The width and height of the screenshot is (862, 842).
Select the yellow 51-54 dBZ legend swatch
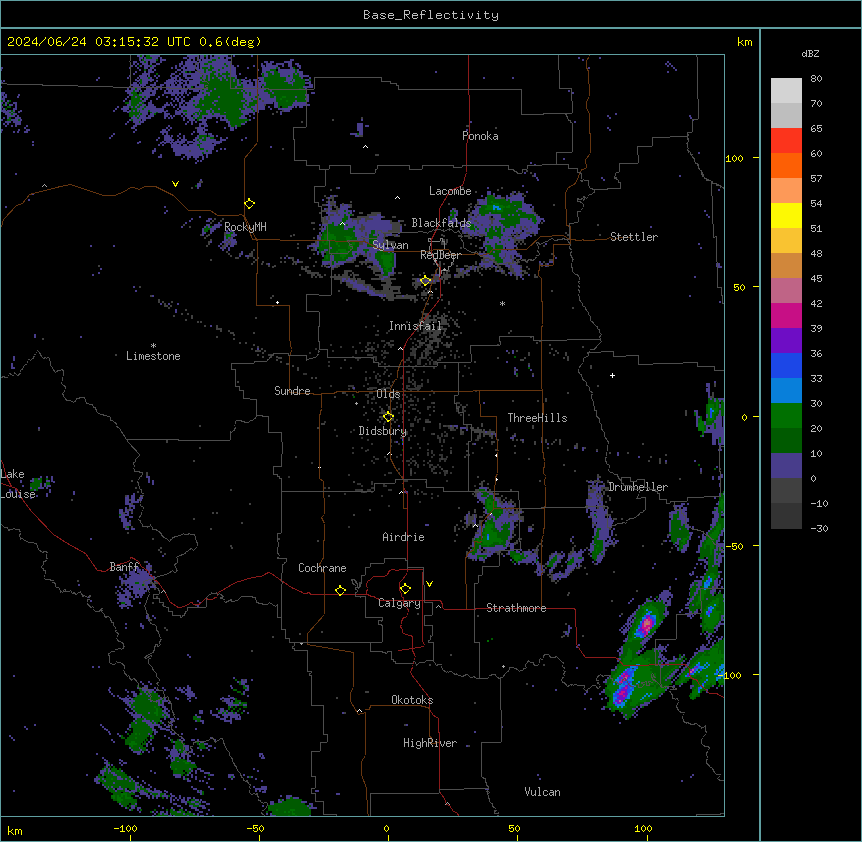[786, 215]
